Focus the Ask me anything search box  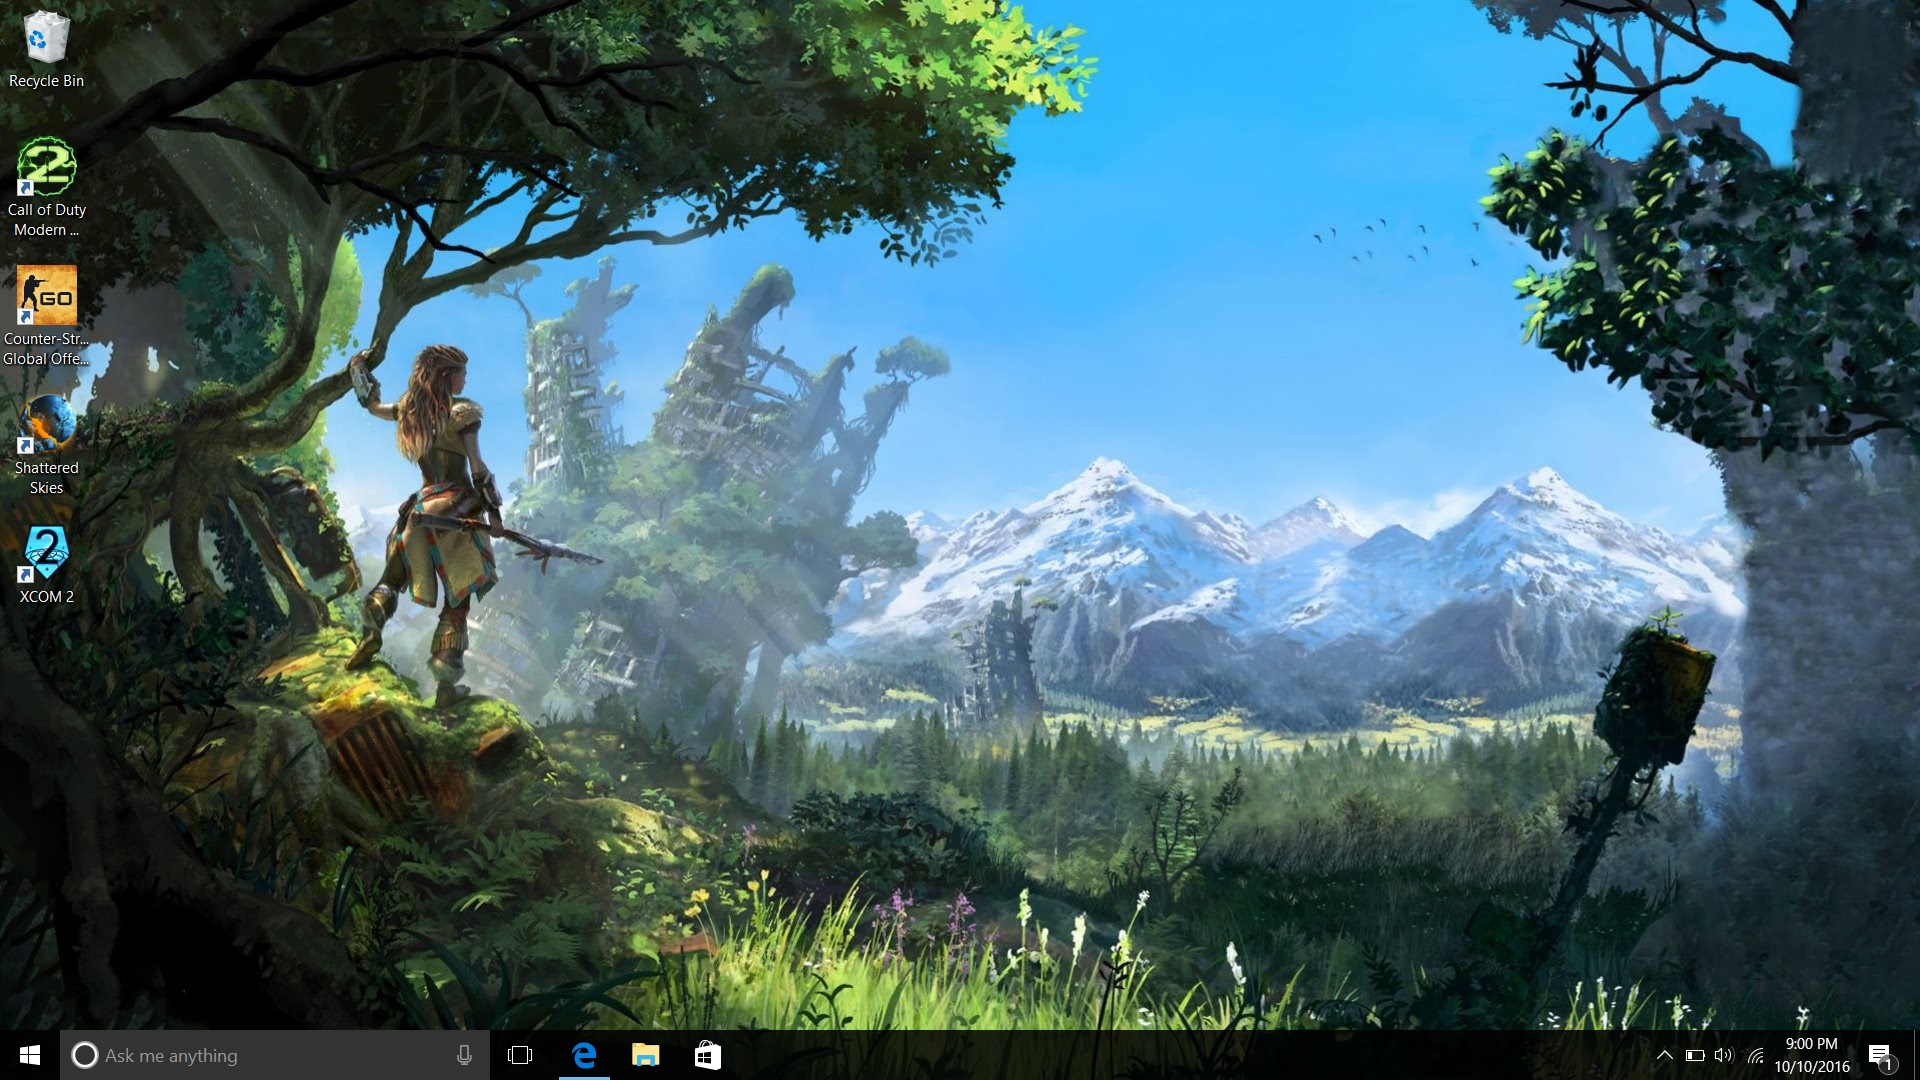275,1055
